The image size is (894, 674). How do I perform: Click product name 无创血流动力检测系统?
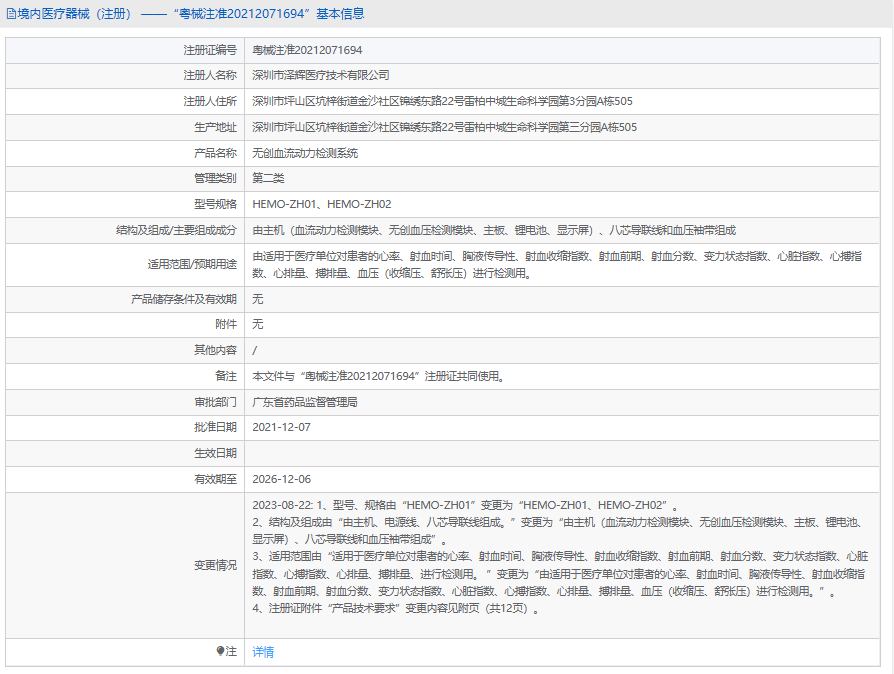coord(305,153)
